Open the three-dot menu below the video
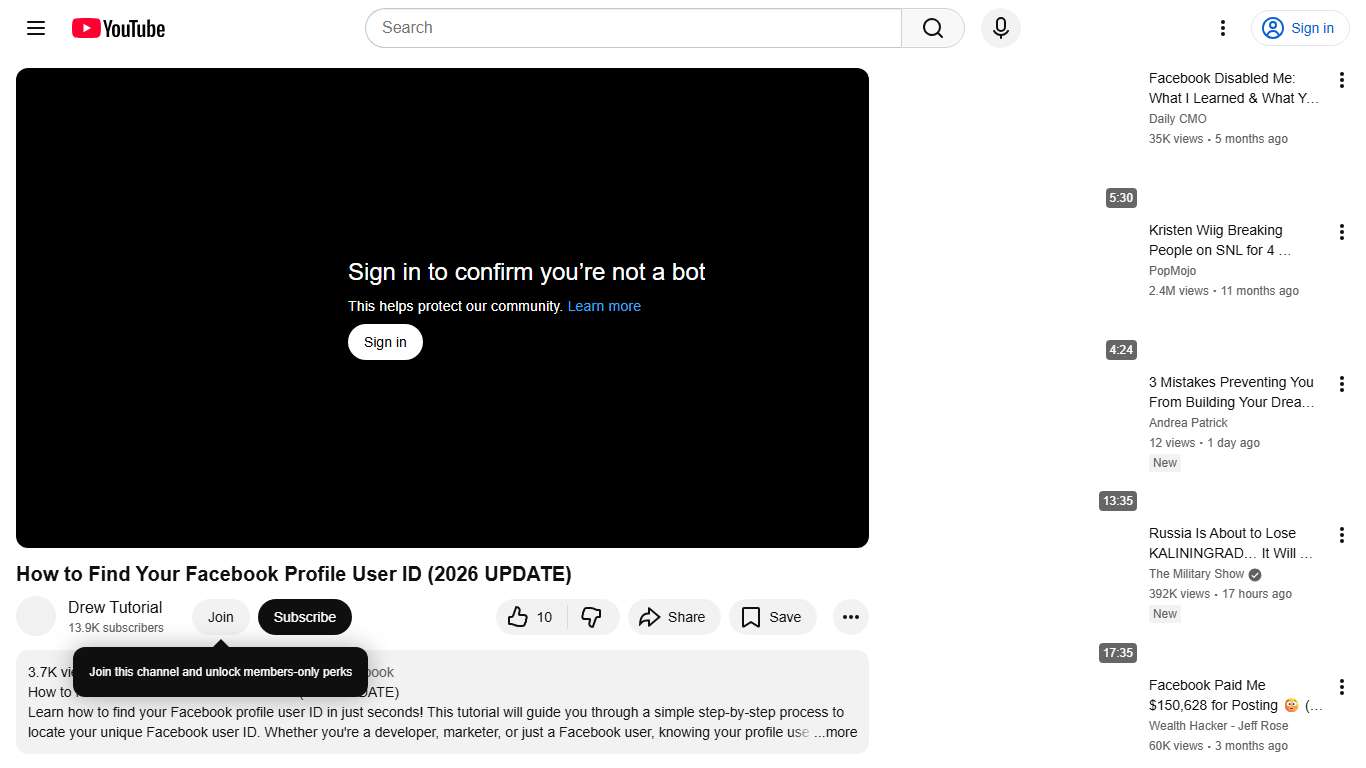This screenshot has width=1366, height=768. 850,617
